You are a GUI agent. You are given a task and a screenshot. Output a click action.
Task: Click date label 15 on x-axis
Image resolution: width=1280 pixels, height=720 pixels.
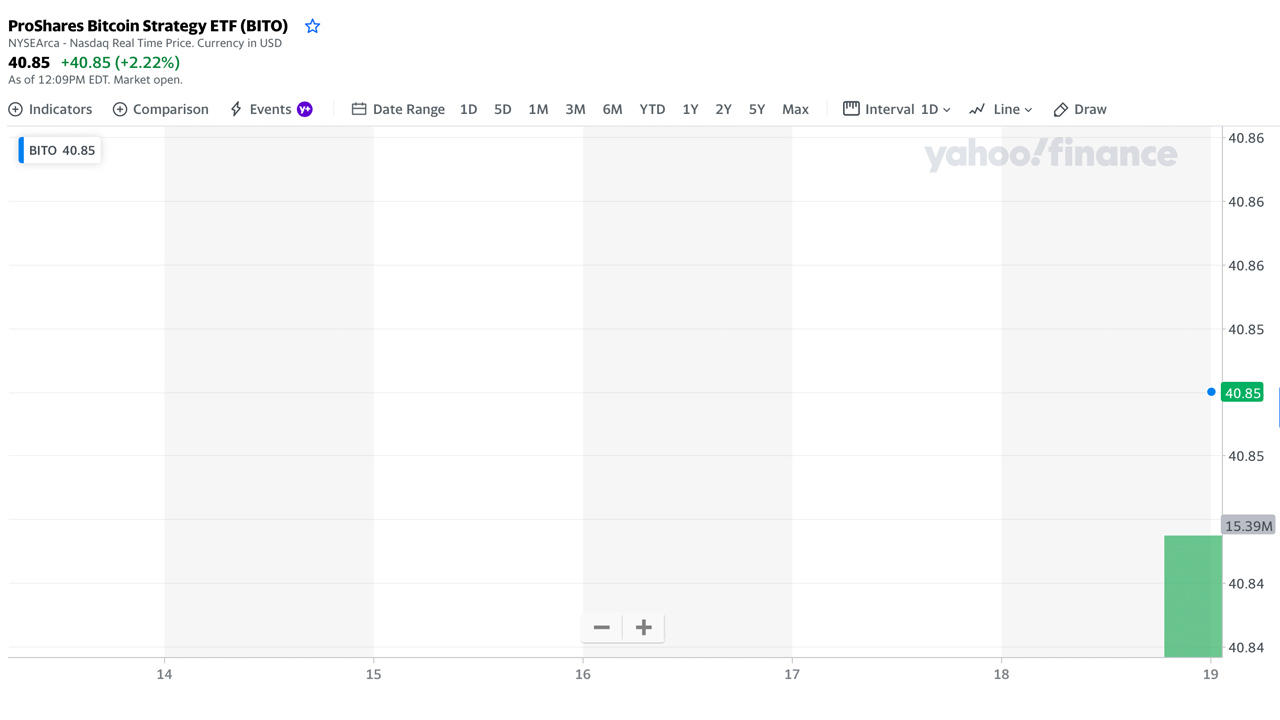pos(373,674)
